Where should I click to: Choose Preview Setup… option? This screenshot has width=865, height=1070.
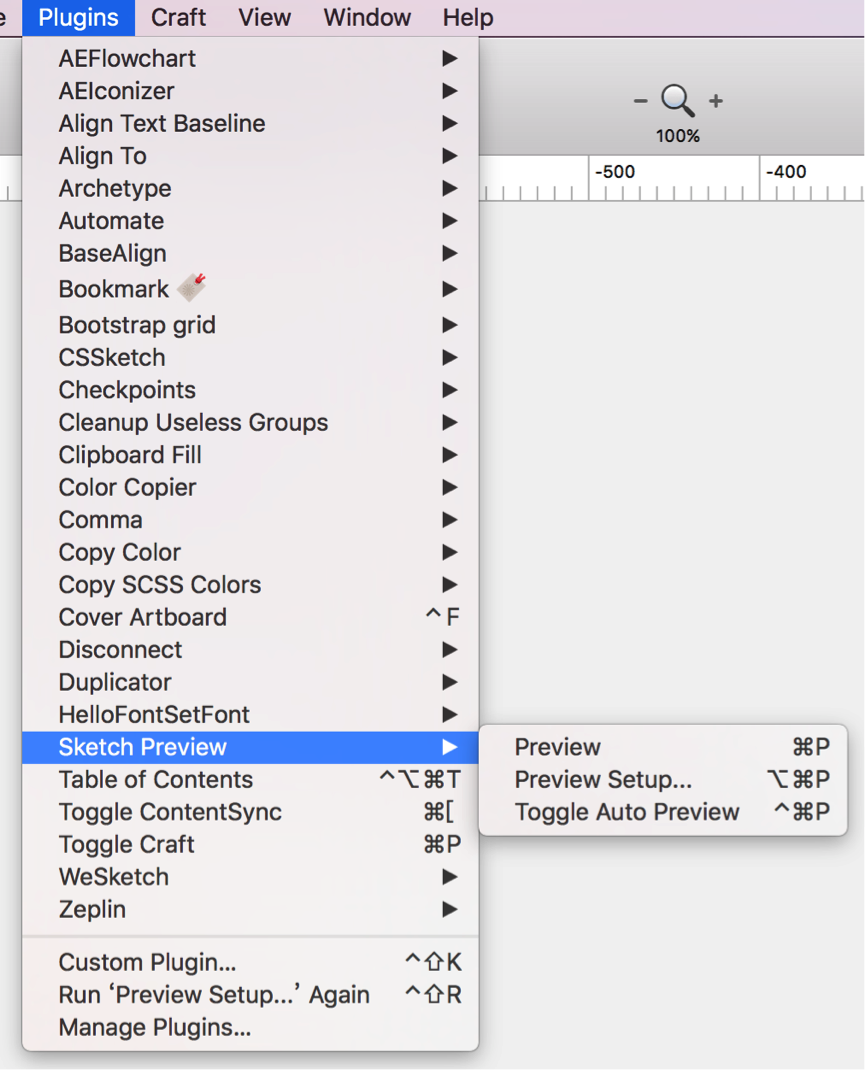603,780
